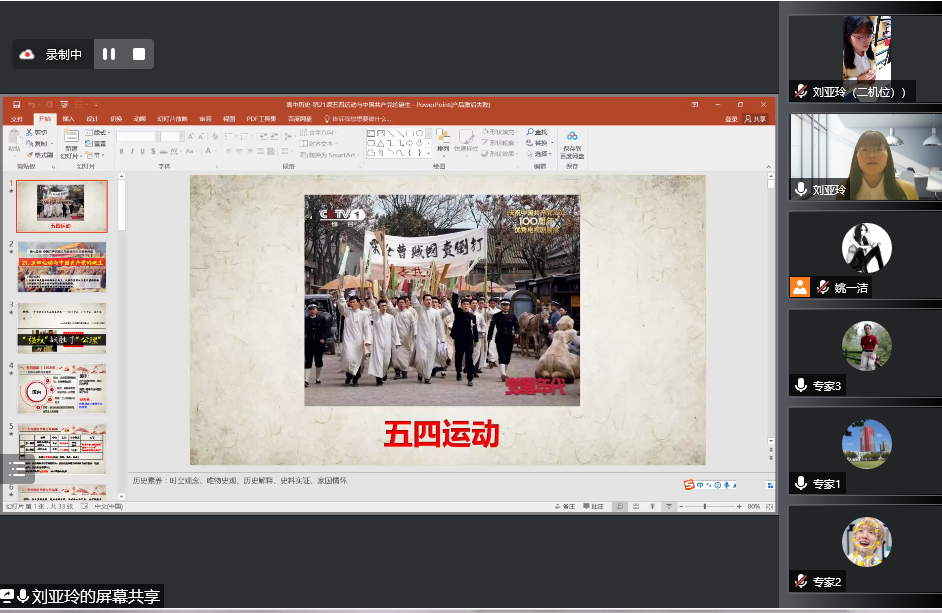Toggle Italic formatting
Image resolution: width=942 pixels, height=613 pixels.
pyautogui.click(x=132, y=151)
